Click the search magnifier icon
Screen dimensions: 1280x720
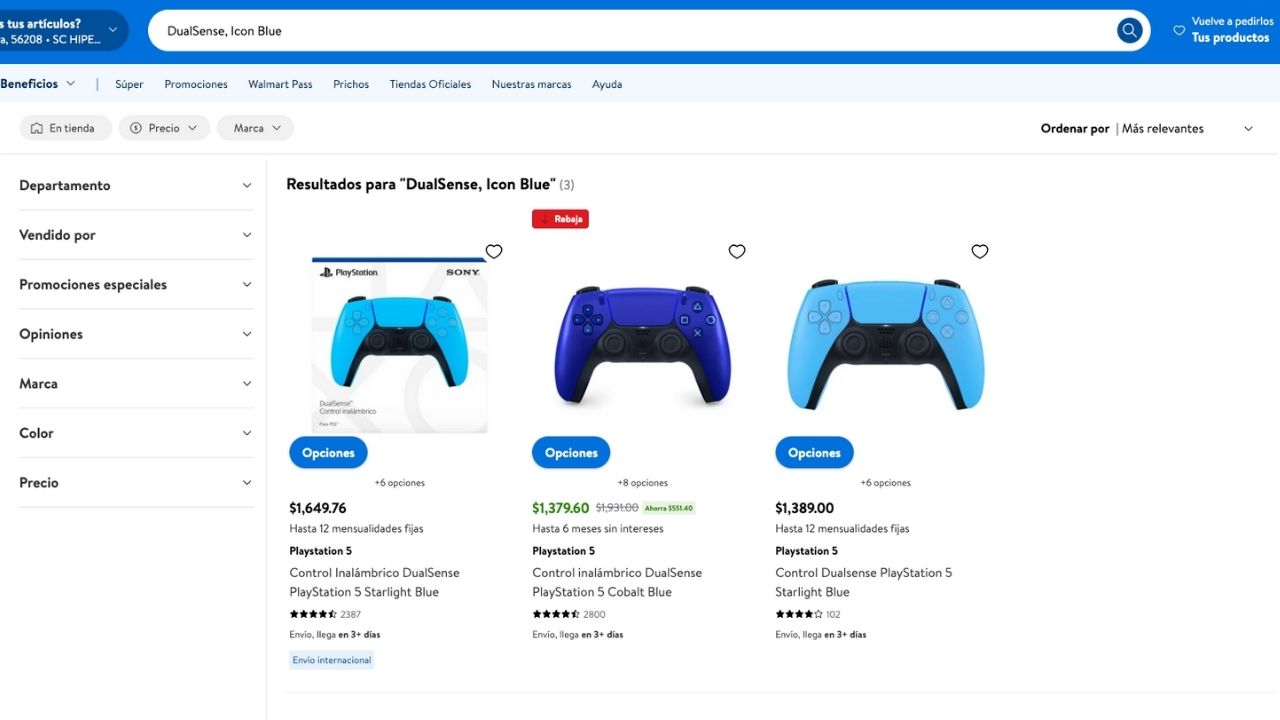(x=1130, y=30)
